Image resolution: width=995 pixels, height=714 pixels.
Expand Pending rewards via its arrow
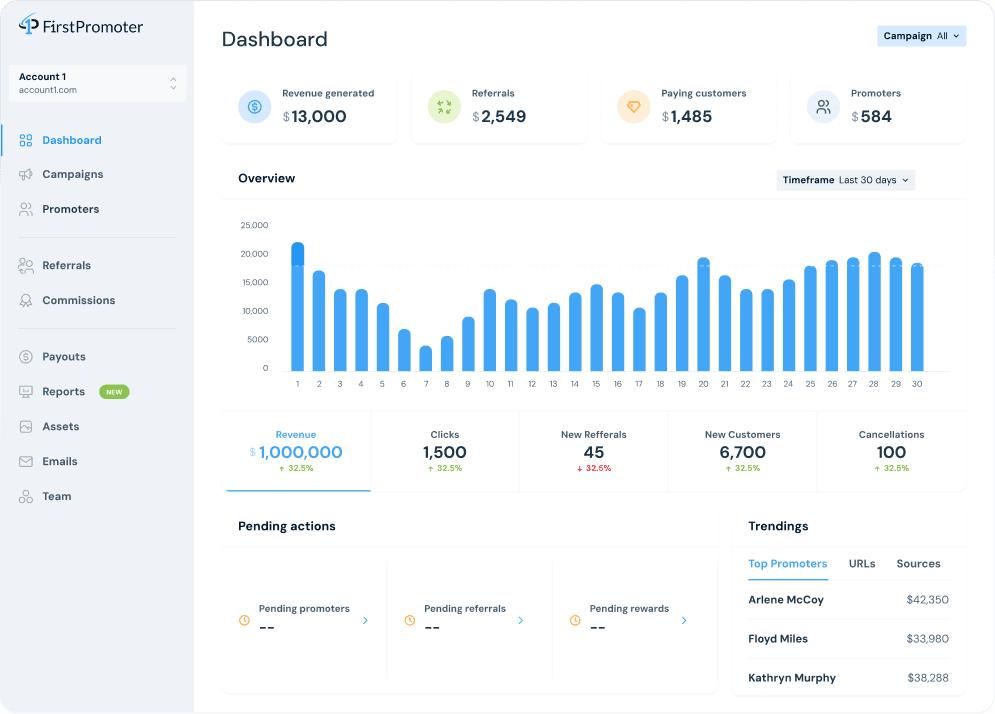(x=684, y=621)
